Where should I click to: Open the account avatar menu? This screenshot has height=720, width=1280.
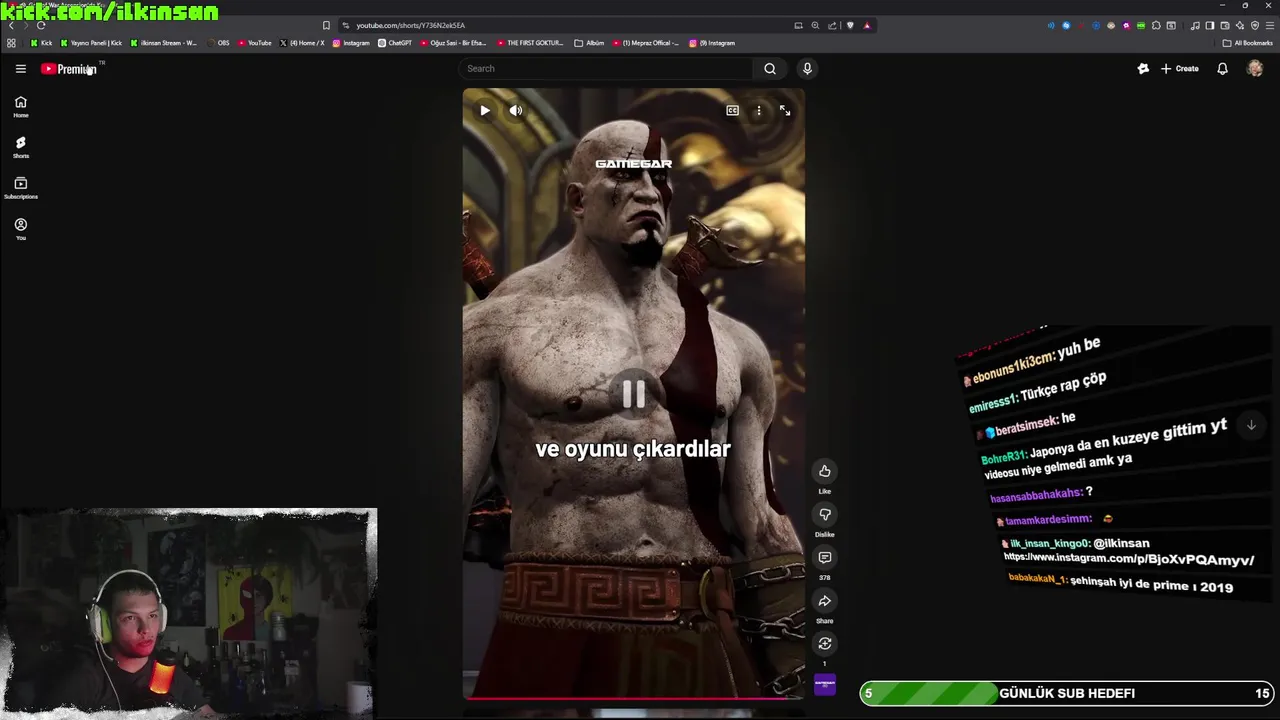coord(1255,68)
